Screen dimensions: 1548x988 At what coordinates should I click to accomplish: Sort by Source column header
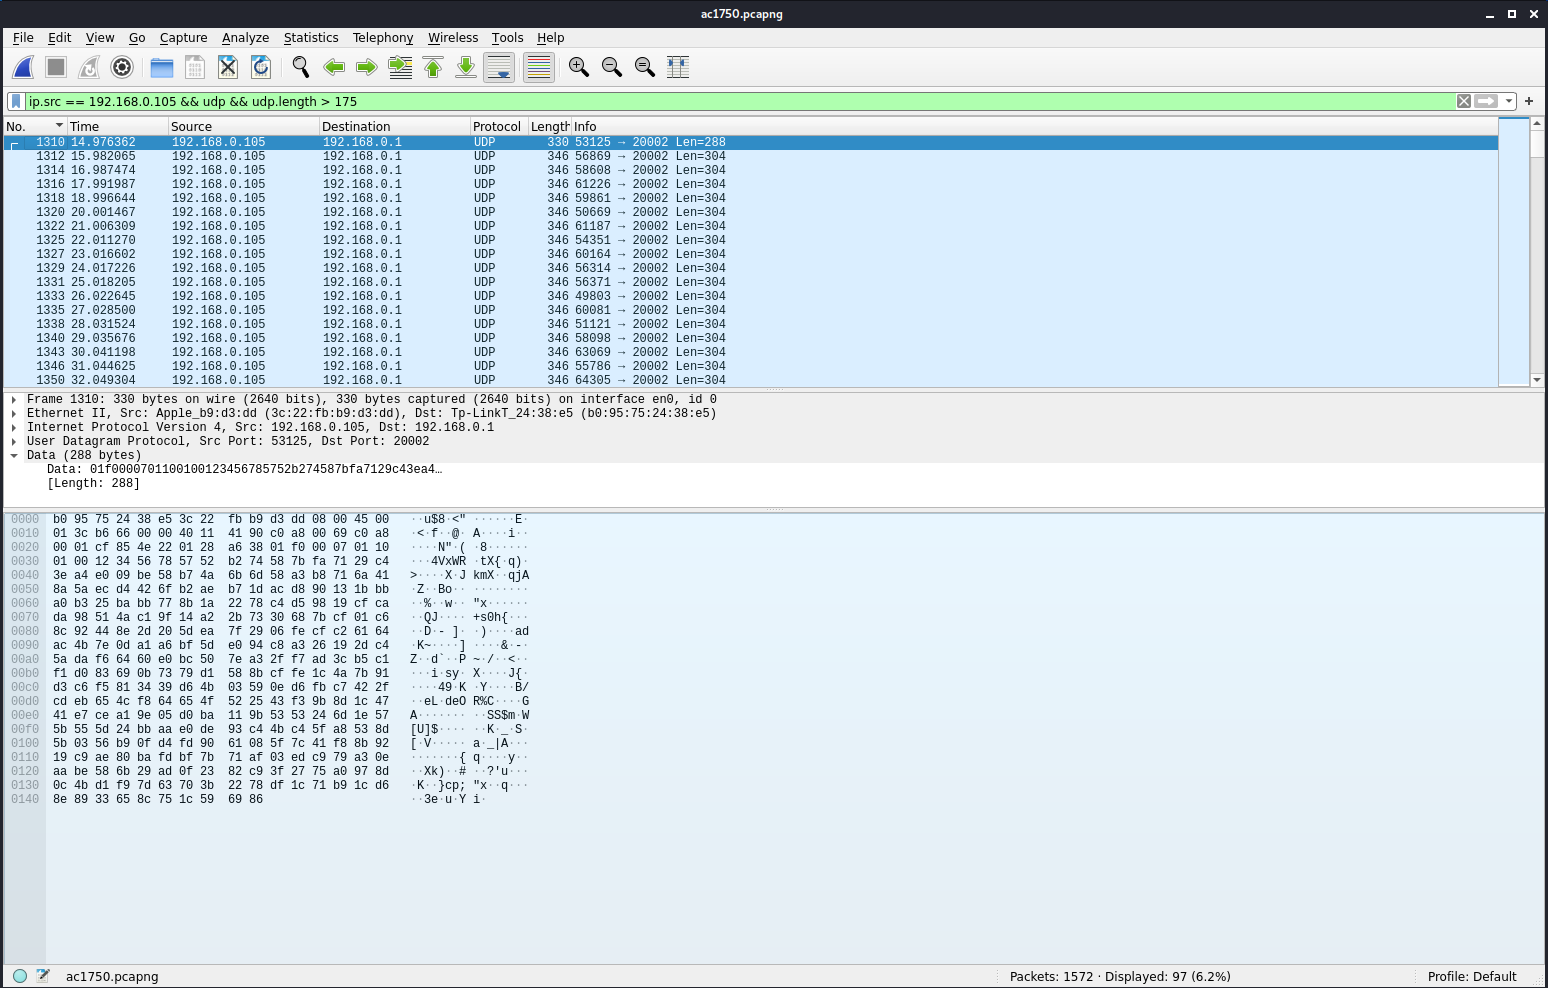(243, 126)
